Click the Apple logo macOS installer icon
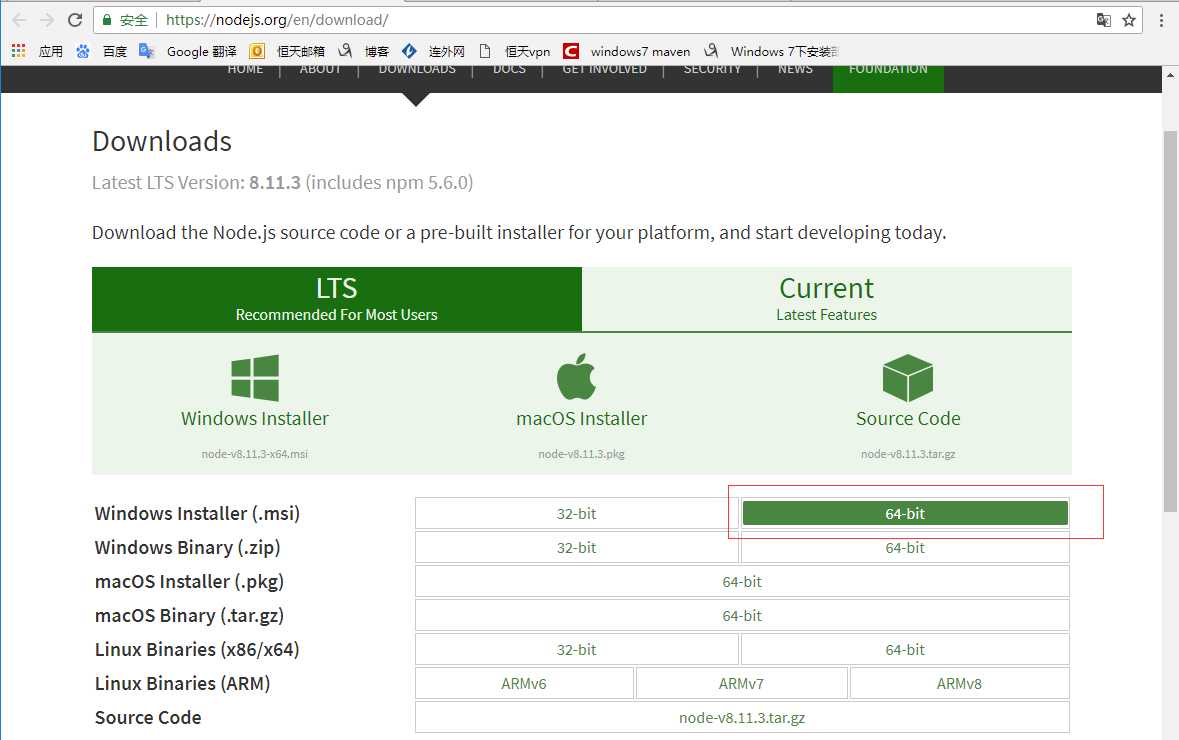This screenshot has height=740, width=1179. point(577,376)
